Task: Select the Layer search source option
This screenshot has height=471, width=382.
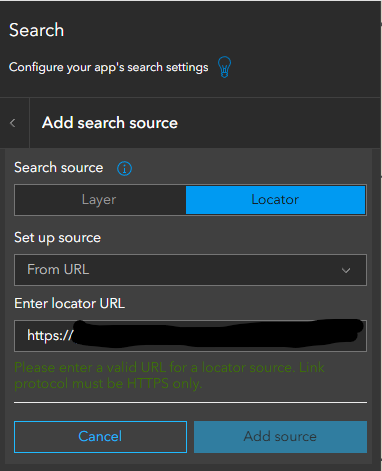Action: click(100, 200)
